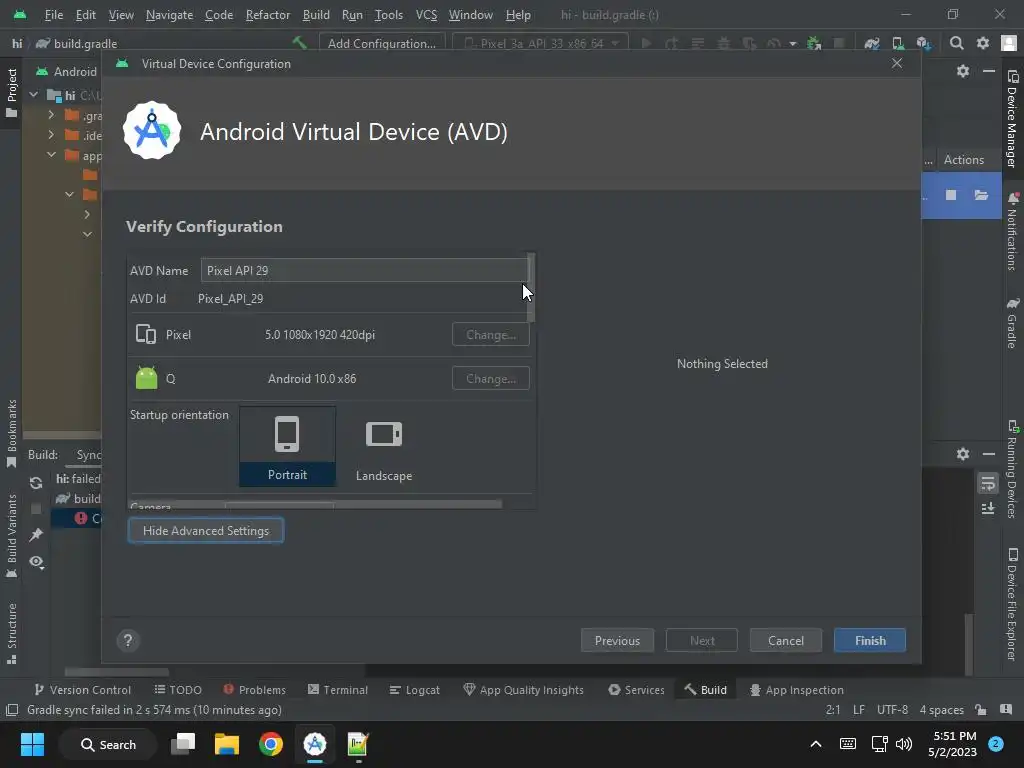Open Task View on taskbar
The width and height of the screenshot is (1024, 768).
pyautogui.click(x=183, y=744)
